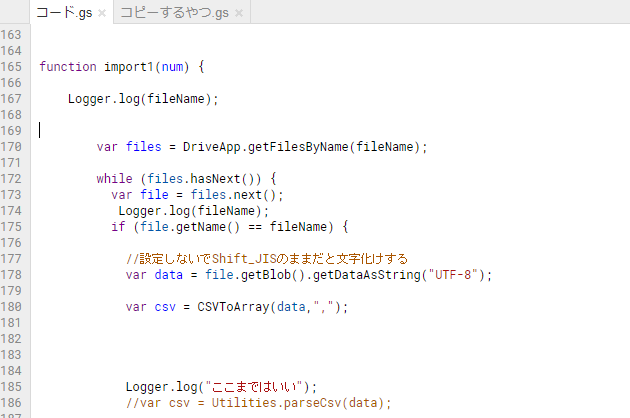Click the while keyword
The width and height of the screenshot is (630, 418).
click(x=114, y=179)
